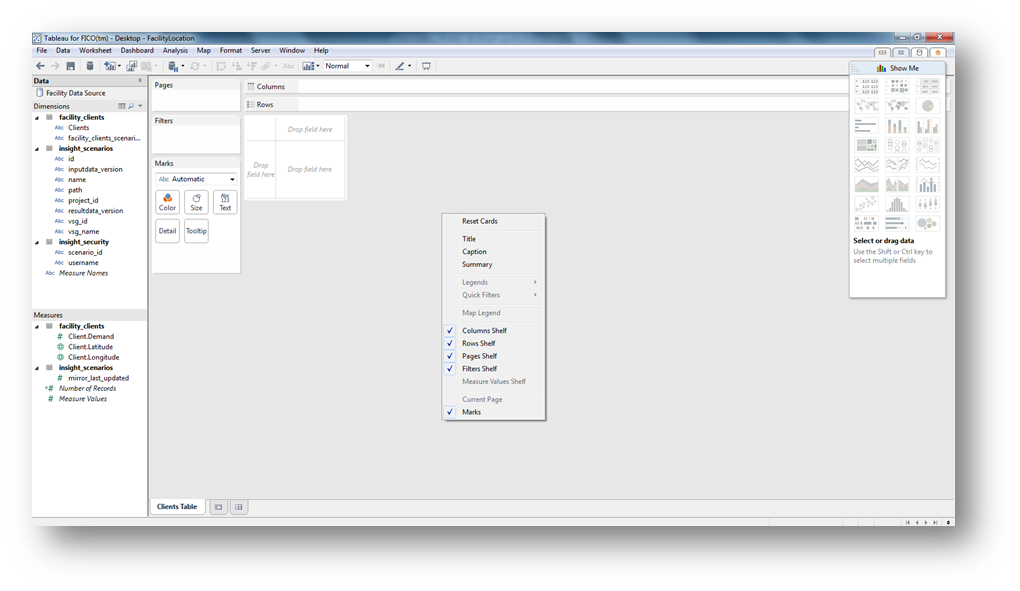Select the pie chart in Show Me
This screenshot has height=591, width=1020.
tap(927, 105)
